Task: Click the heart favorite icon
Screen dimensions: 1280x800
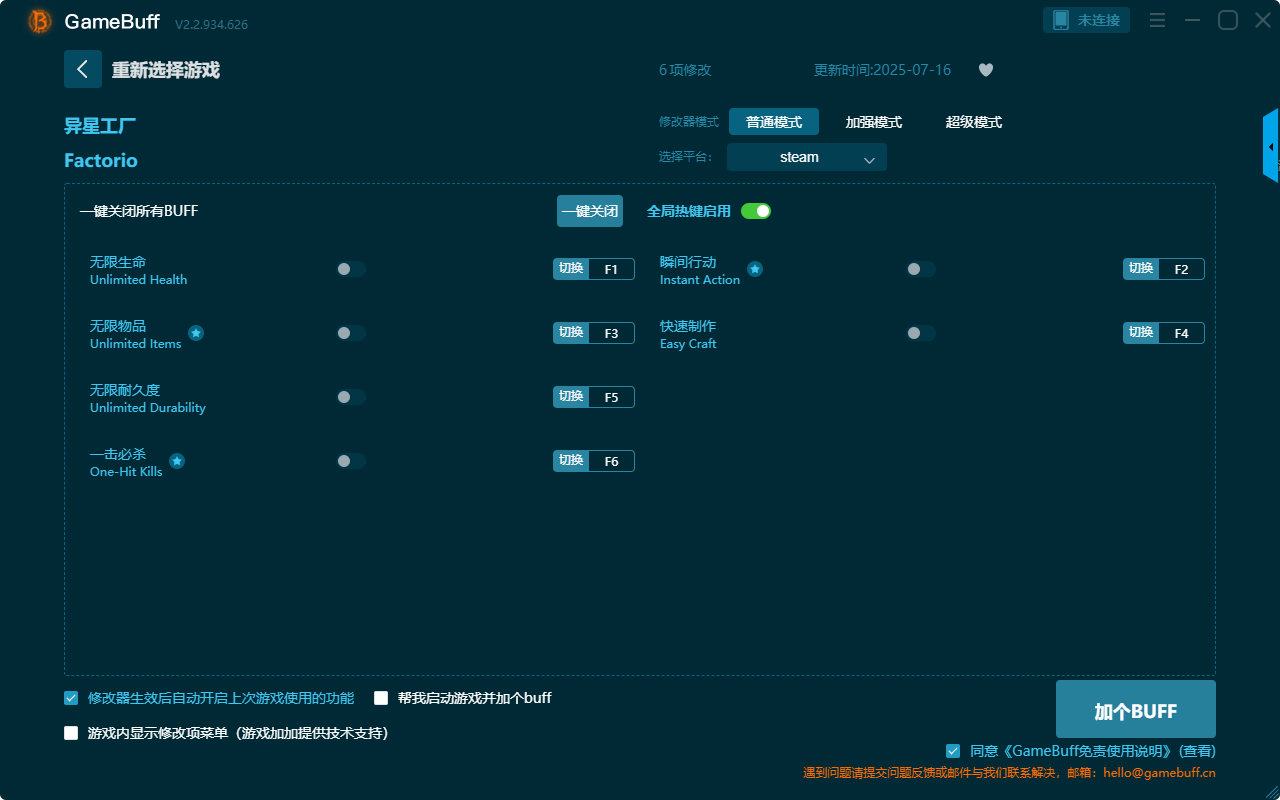Action: point(986,70)
